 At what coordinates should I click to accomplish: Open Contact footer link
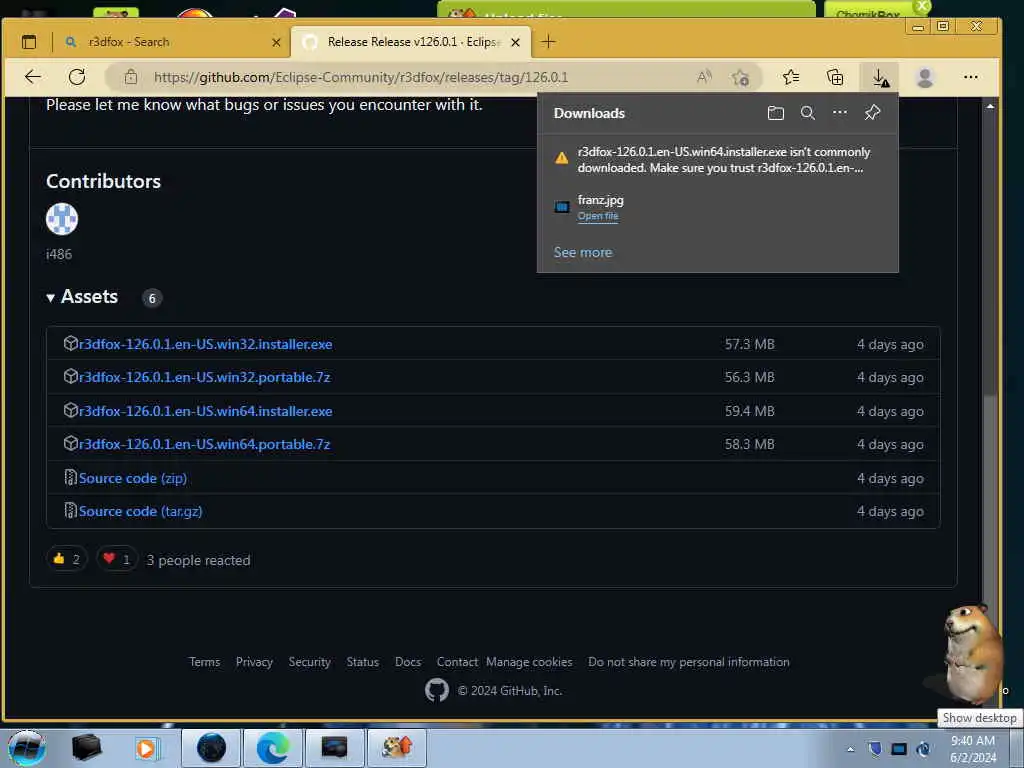click(457, 662)
